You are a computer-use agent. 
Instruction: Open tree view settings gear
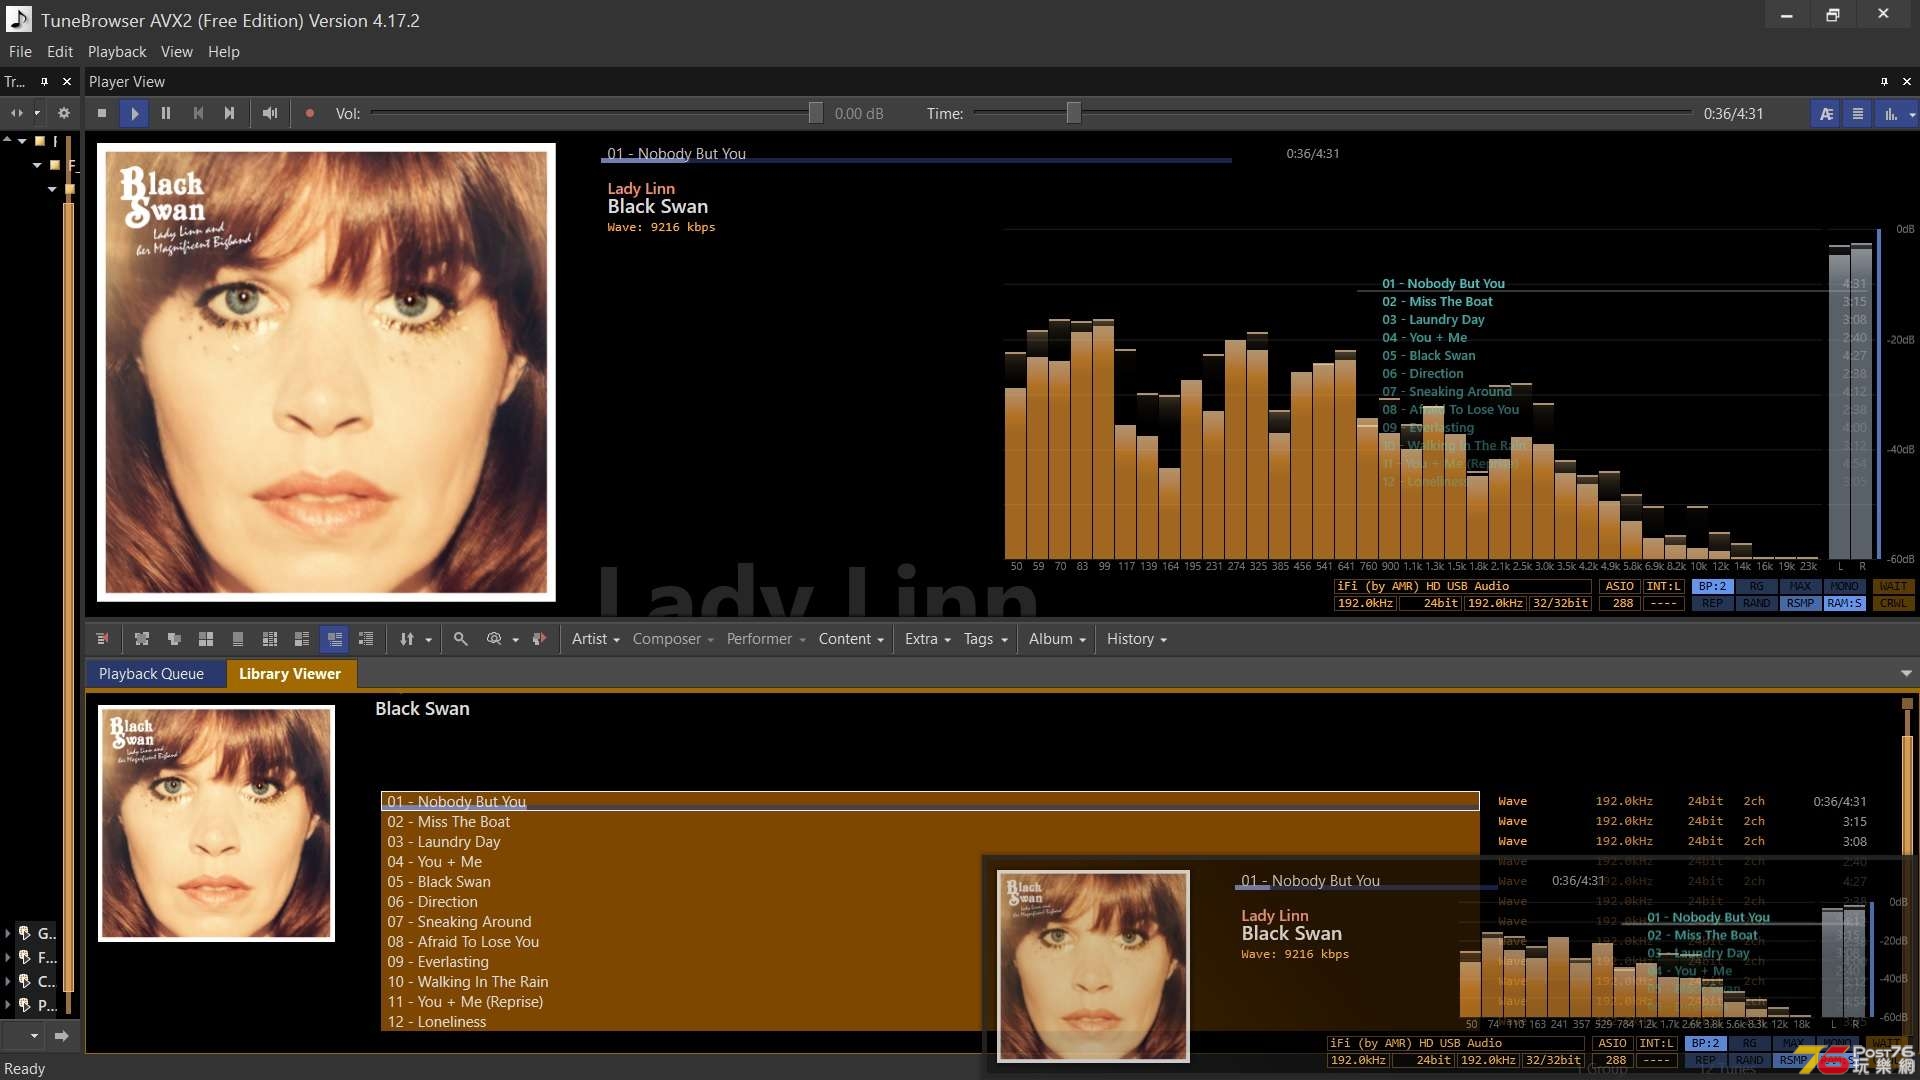[x=64, y=114]
